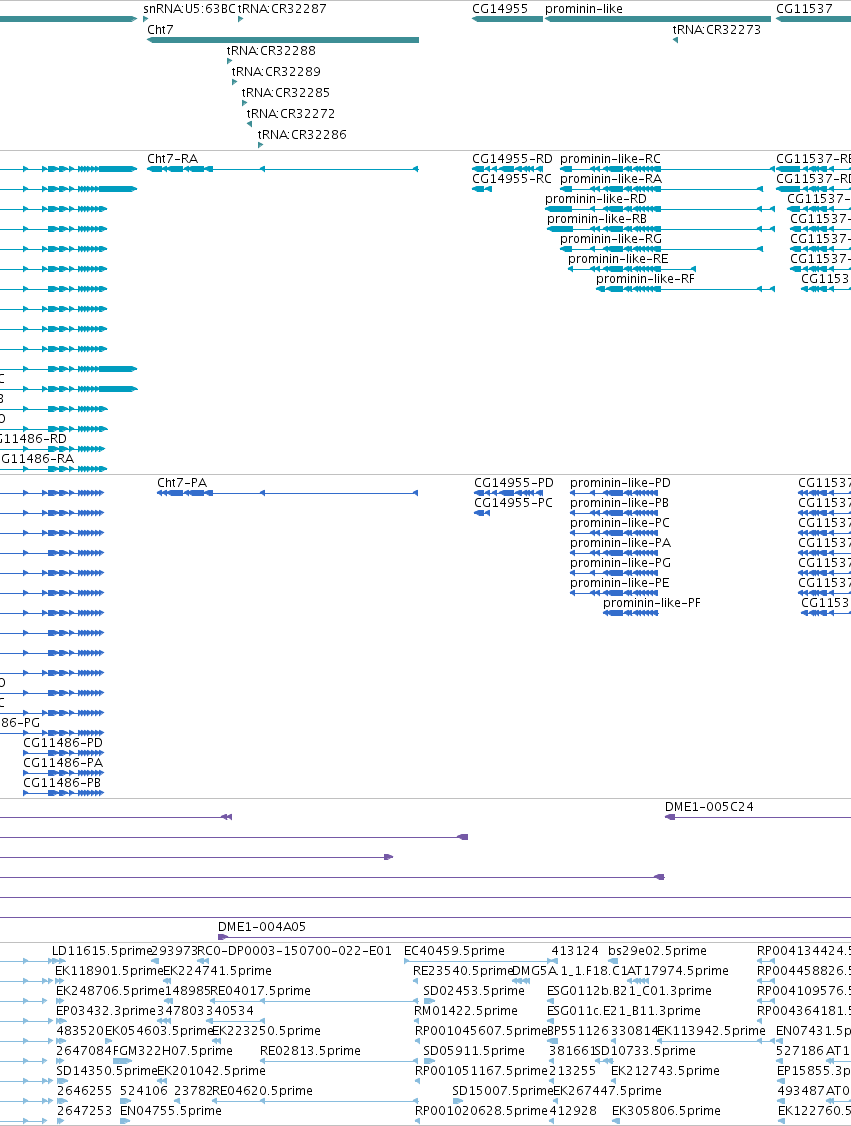Click the SD02453.5prime EST label
The image size is (851, 1126).
click(x=474, y=991)
